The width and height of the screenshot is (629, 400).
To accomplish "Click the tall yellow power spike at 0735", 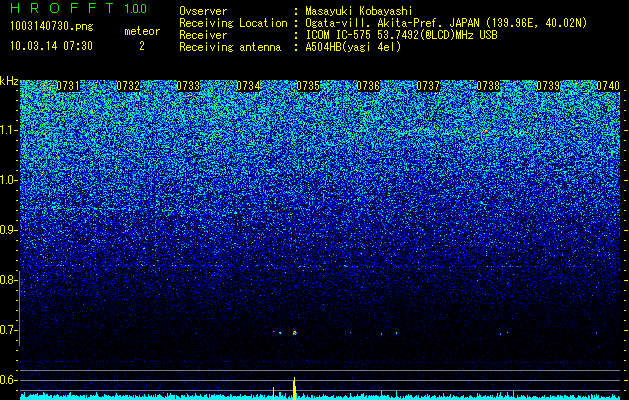I will [x=294, y=388].
